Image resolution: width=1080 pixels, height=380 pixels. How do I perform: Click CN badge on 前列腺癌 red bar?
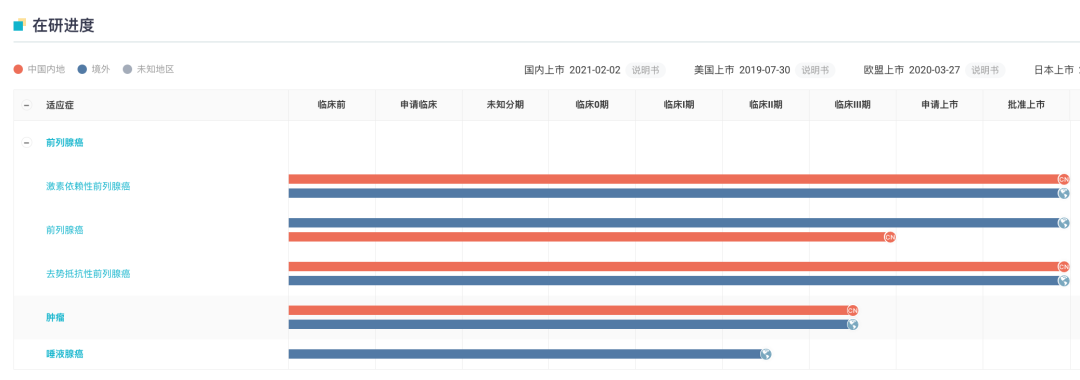tap(890, 237)
